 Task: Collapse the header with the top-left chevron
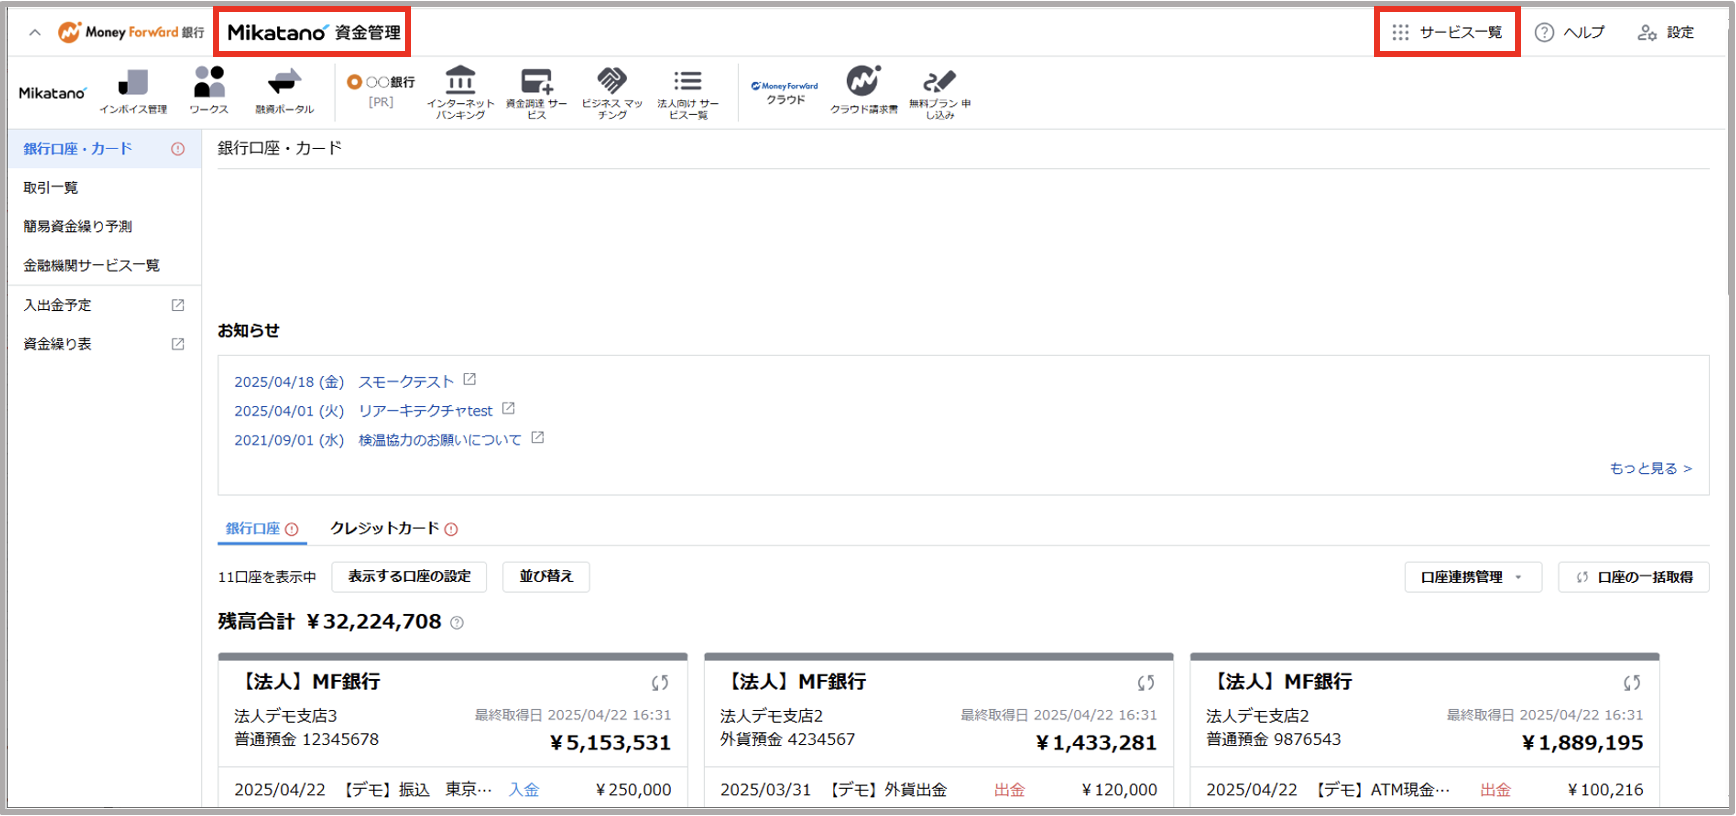35,32
